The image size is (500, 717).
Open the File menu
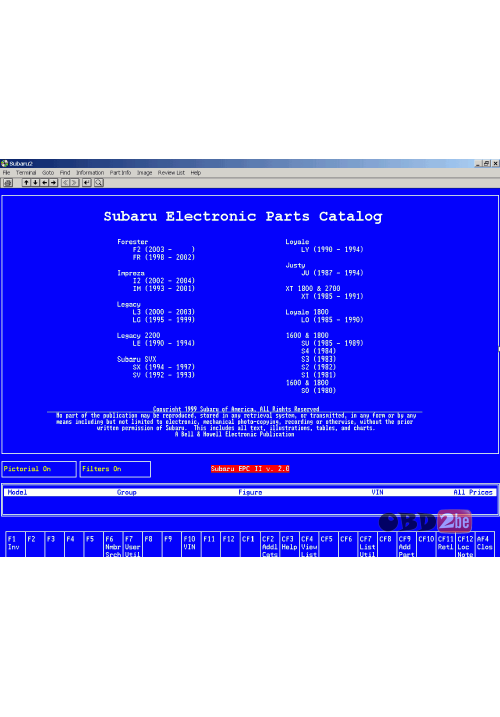[6, 173]
